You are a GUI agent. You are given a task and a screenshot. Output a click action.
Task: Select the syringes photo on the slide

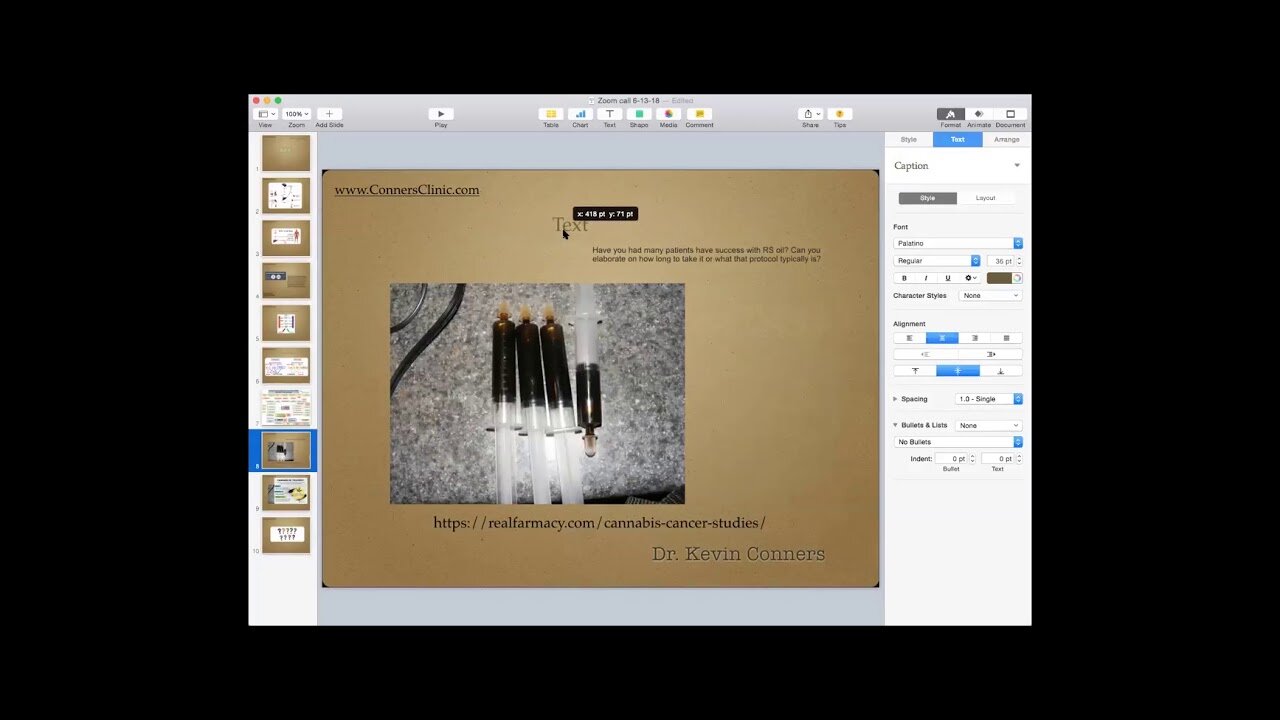point(537,393)
